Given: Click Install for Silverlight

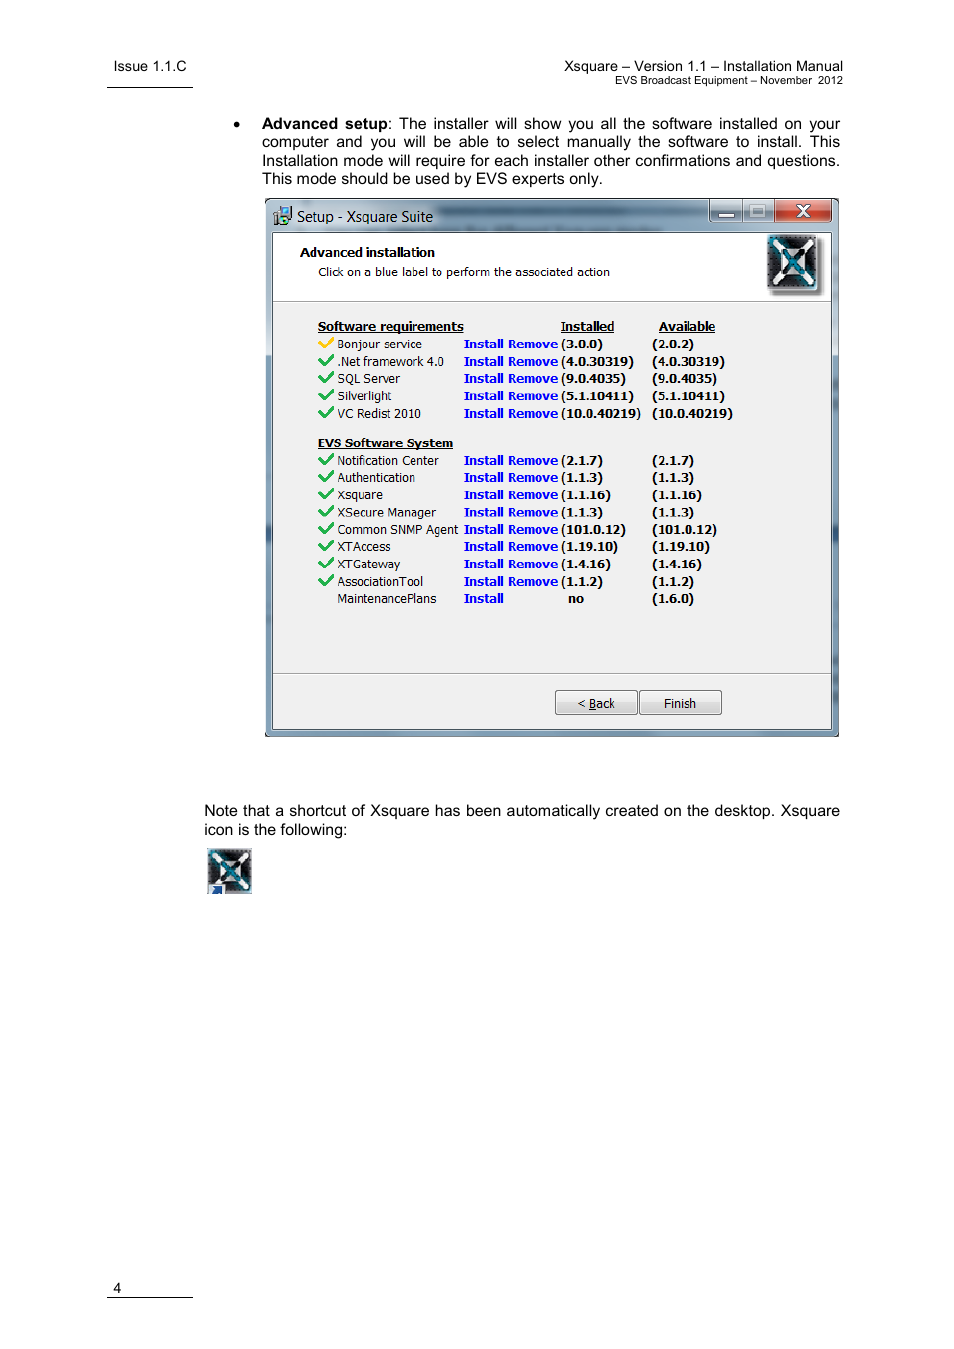Looking at the screenshot, I should click(x=484, y=396).
